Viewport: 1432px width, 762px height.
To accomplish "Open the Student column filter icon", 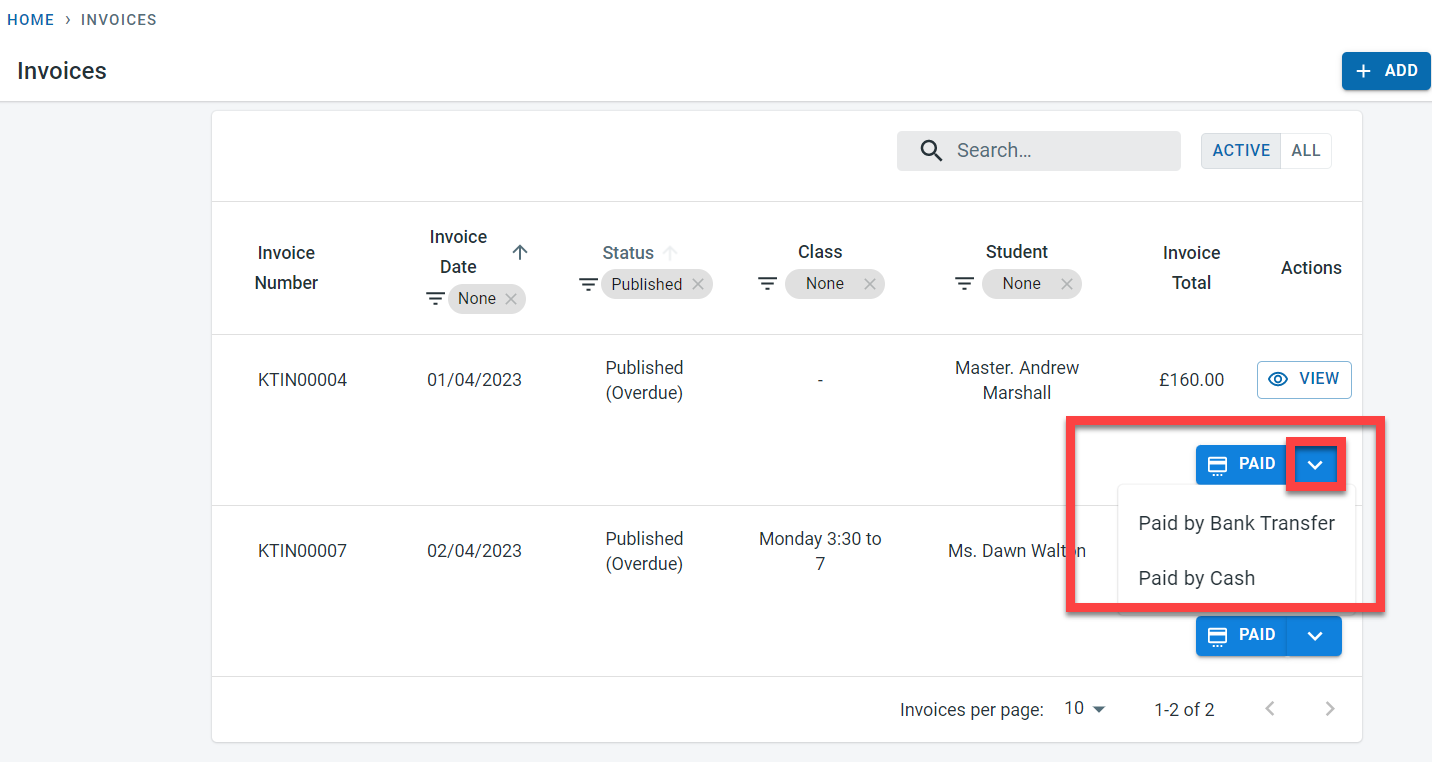I will point(964,284).
